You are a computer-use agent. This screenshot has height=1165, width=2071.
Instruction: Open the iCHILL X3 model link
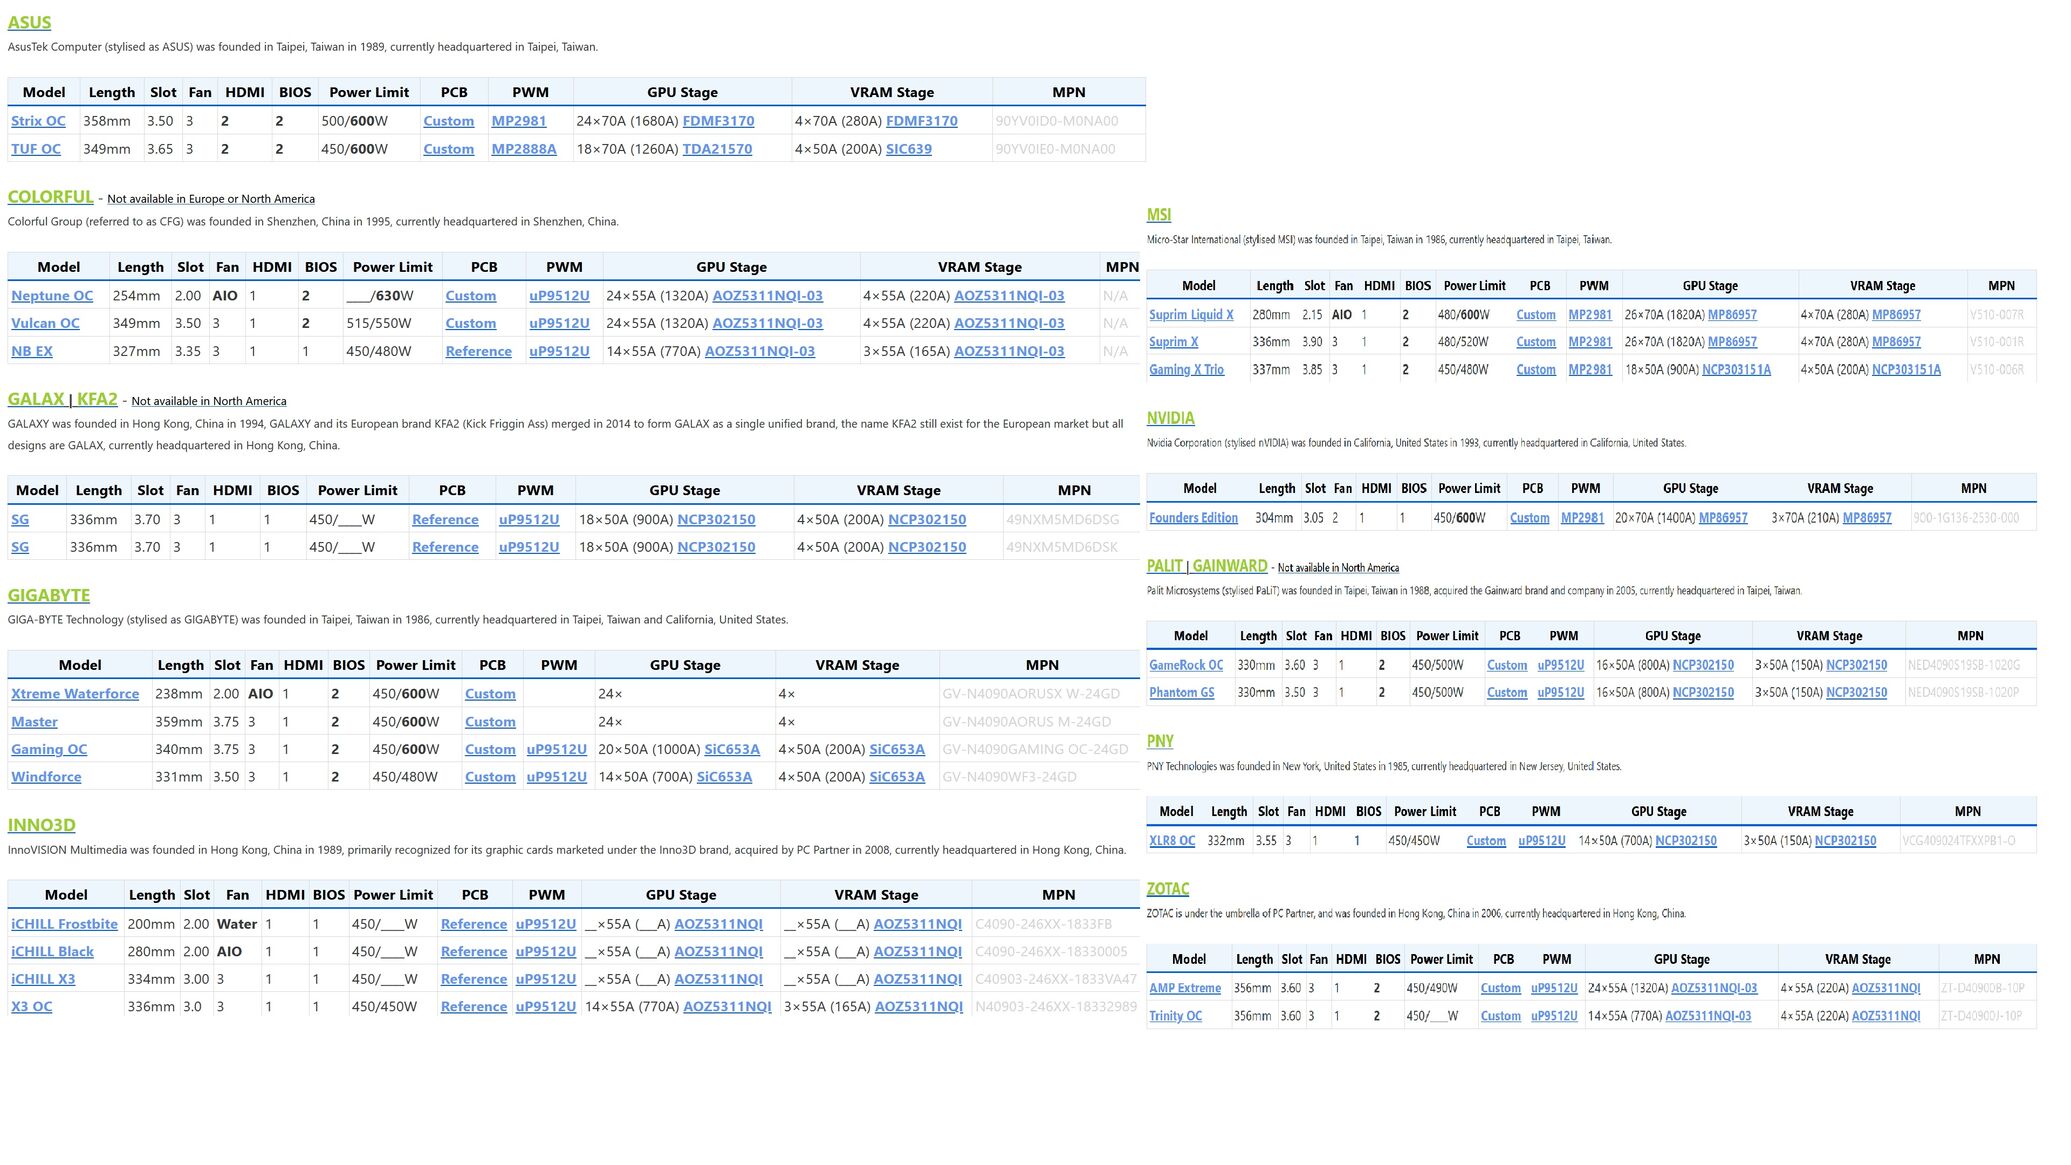tap(43, 980)
